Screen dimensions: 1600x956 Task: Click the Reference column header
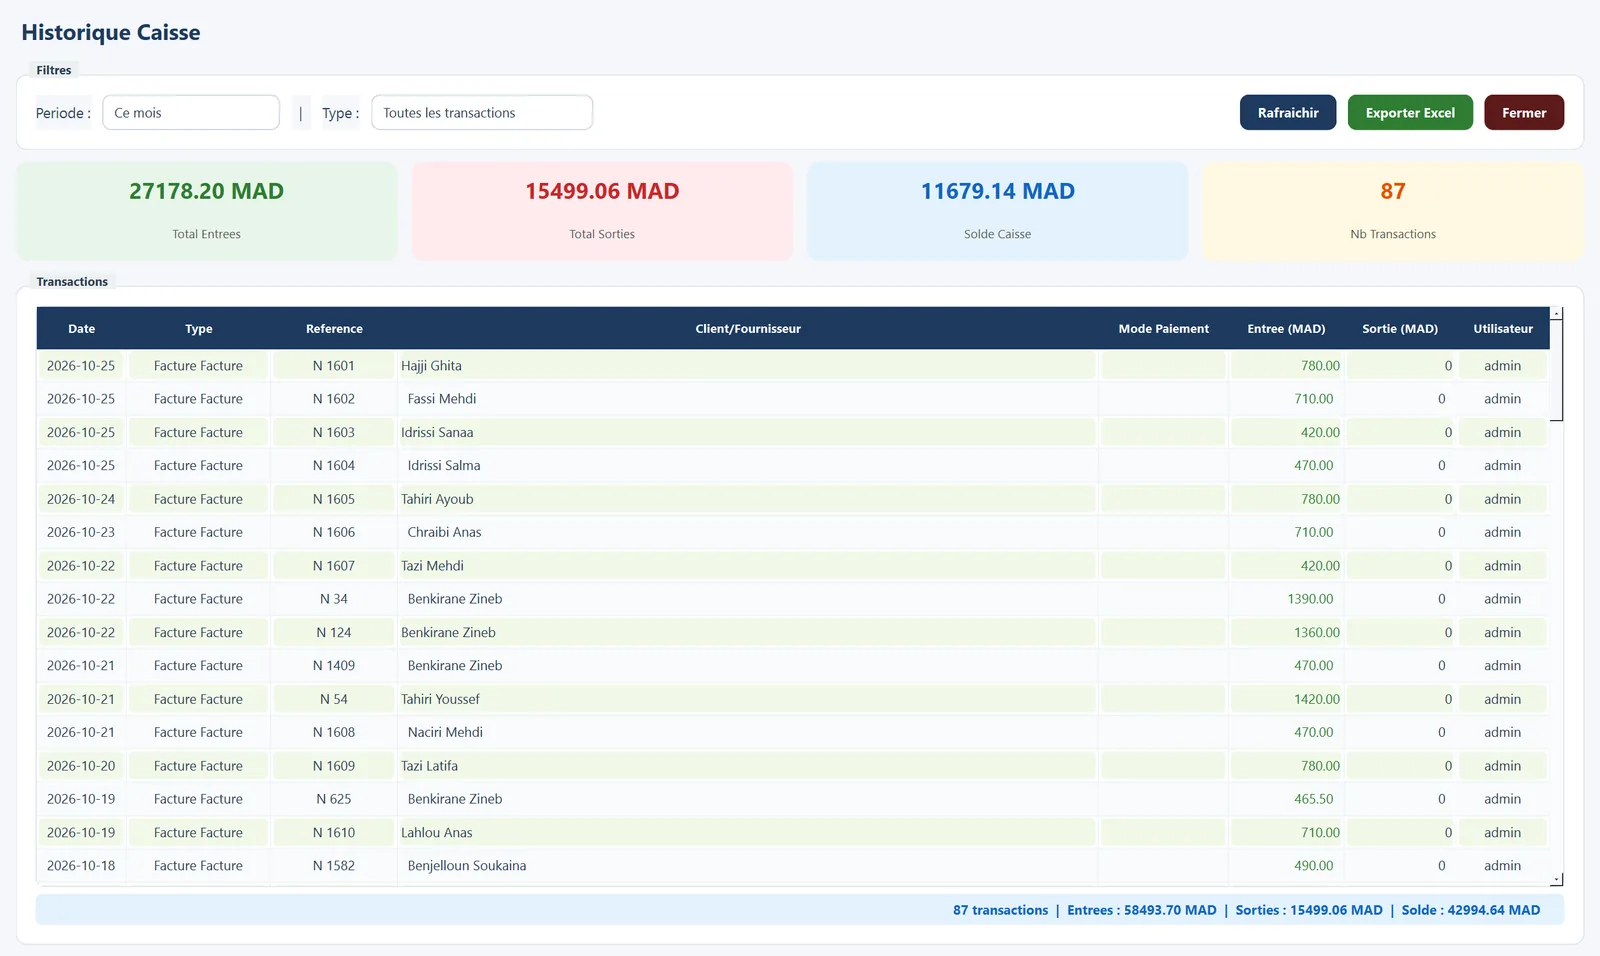click(x=334, y=328)
